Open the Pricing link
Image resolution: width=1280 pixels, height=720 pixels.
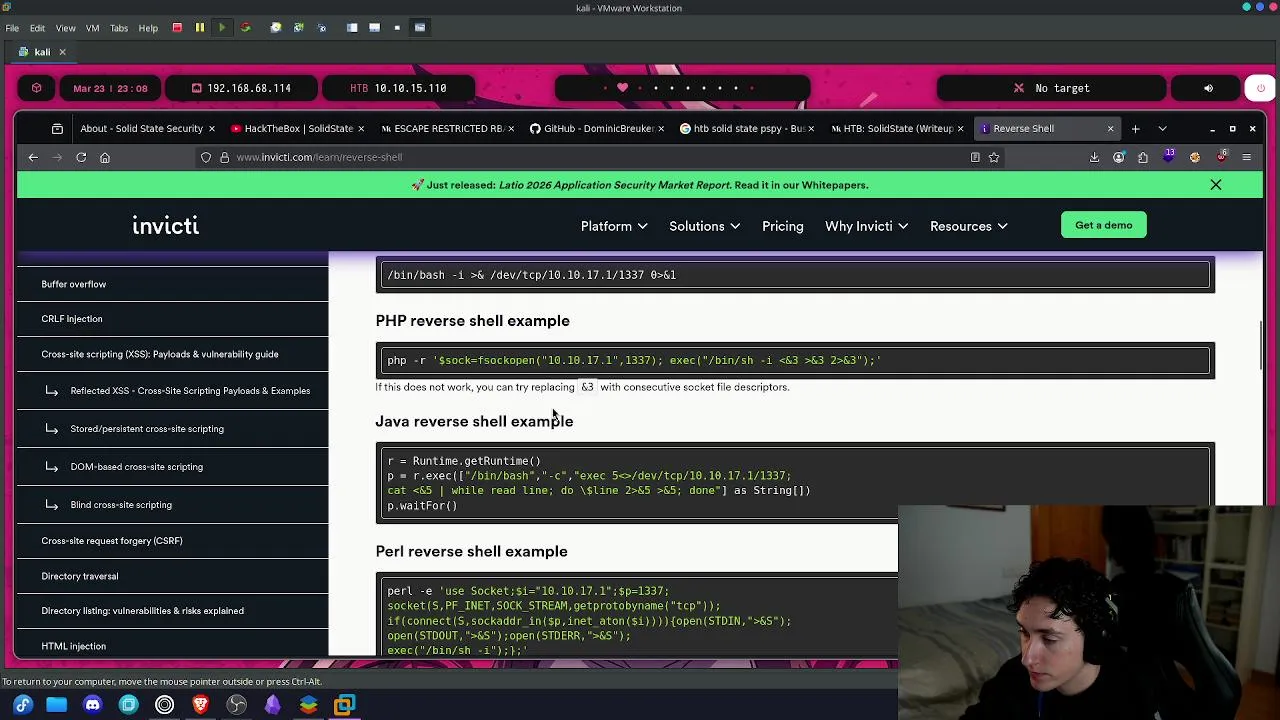point(783,226)
